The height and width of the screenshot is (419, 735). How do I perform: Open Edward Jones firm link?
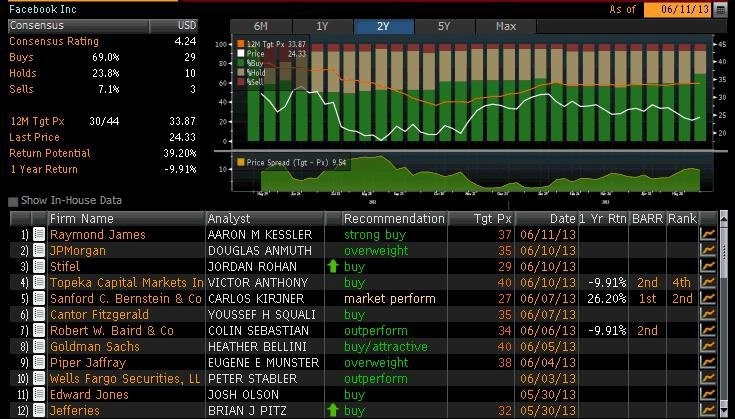point(89,394)
